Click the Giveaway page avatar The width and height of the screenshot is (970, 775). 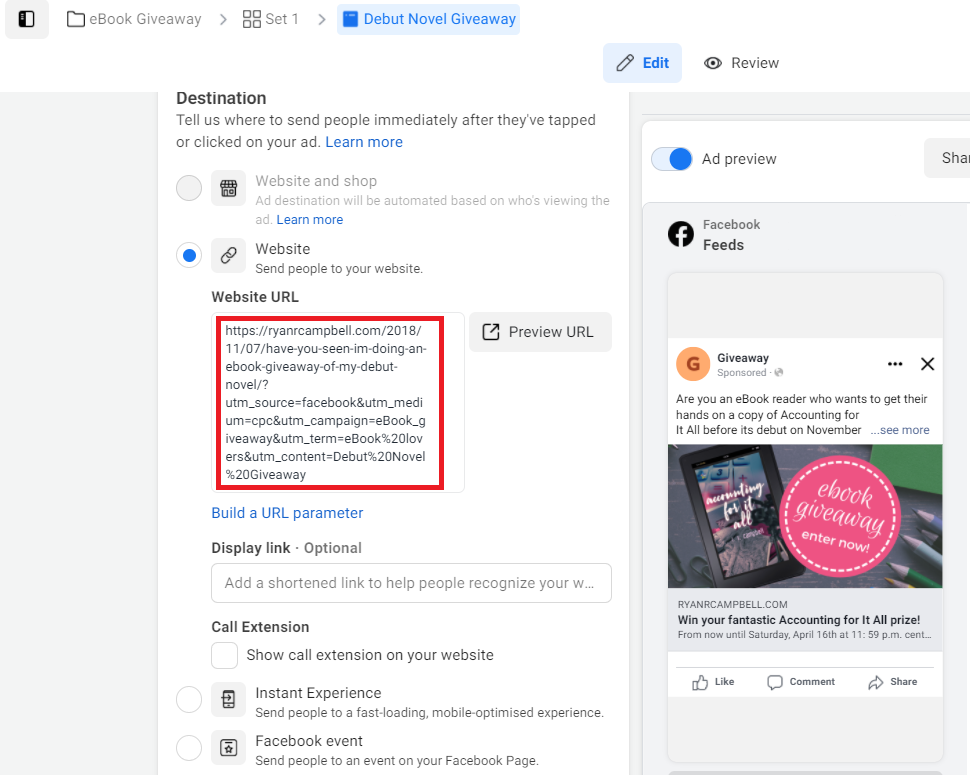(693, 364)
